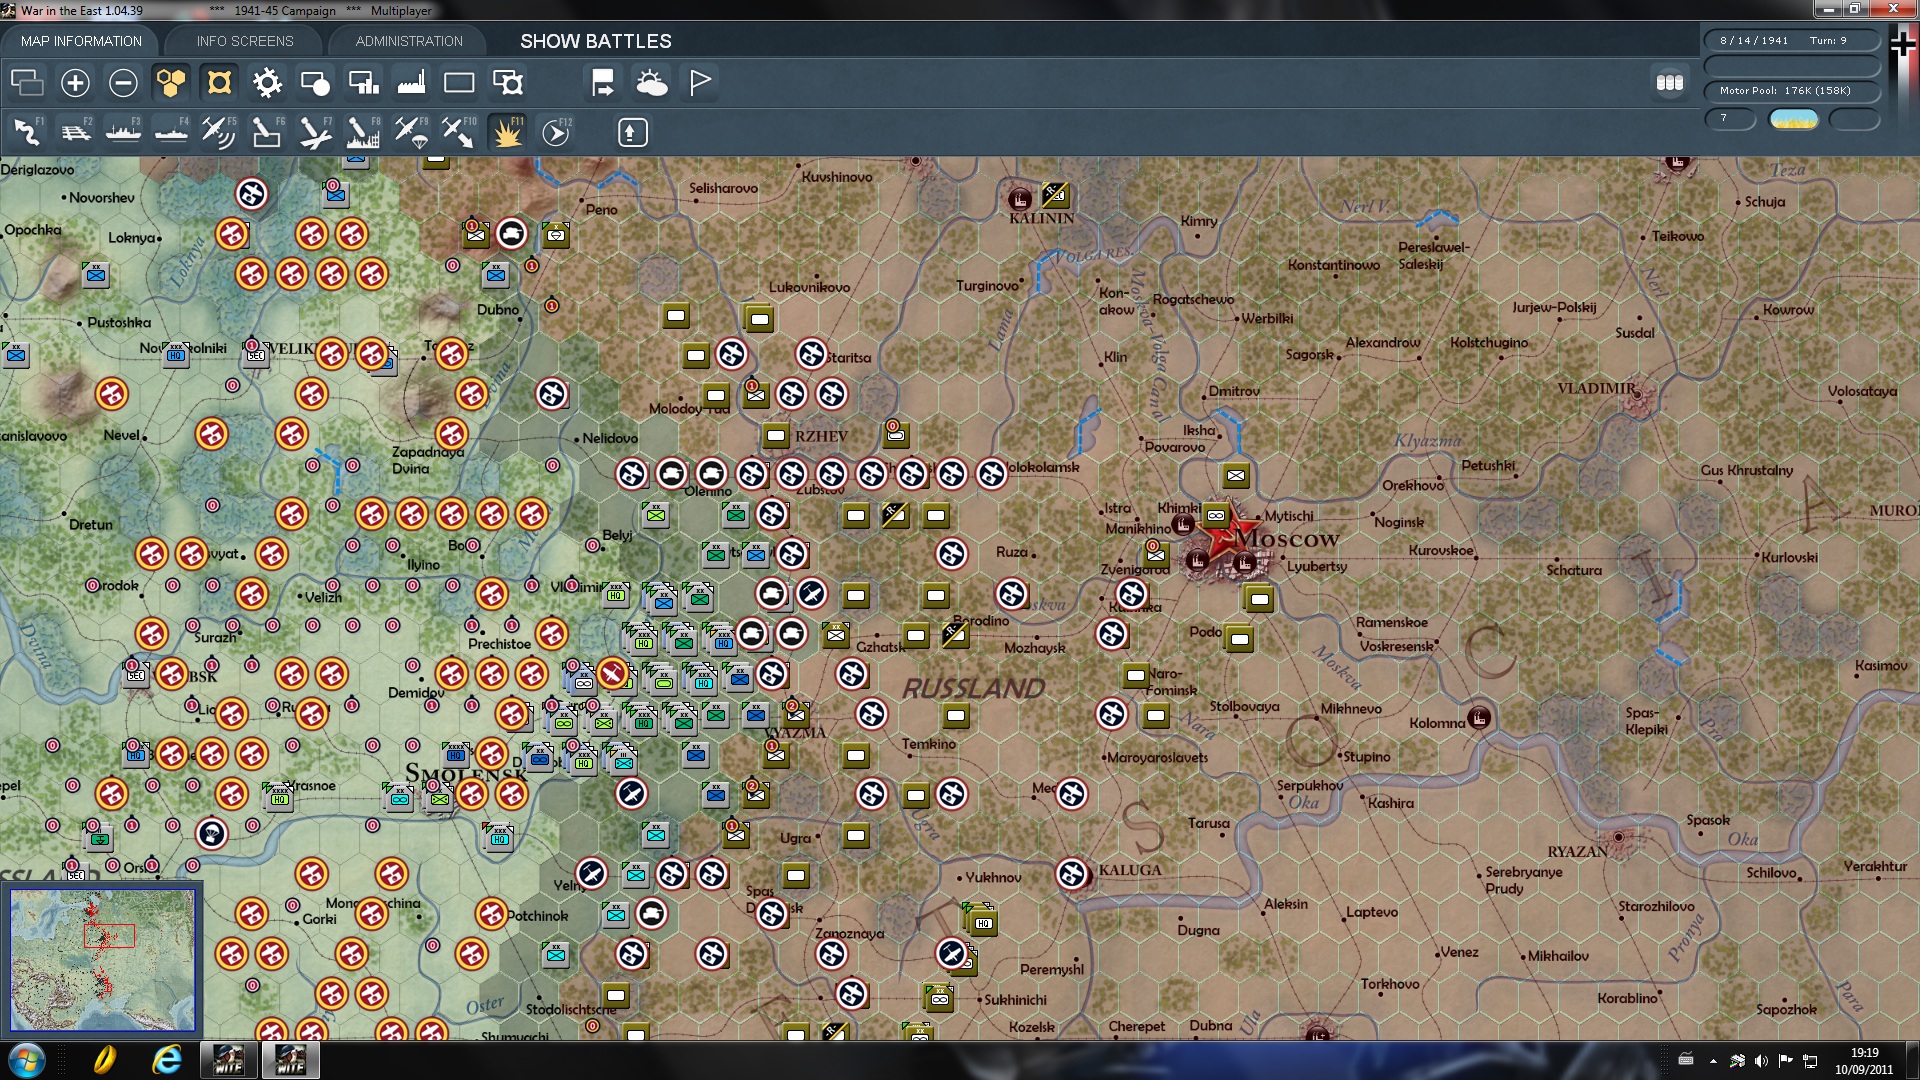Launch Internet Explorer from the taskbar
Viewport: 1920px width, 1080px height.
coord(166,1060)
